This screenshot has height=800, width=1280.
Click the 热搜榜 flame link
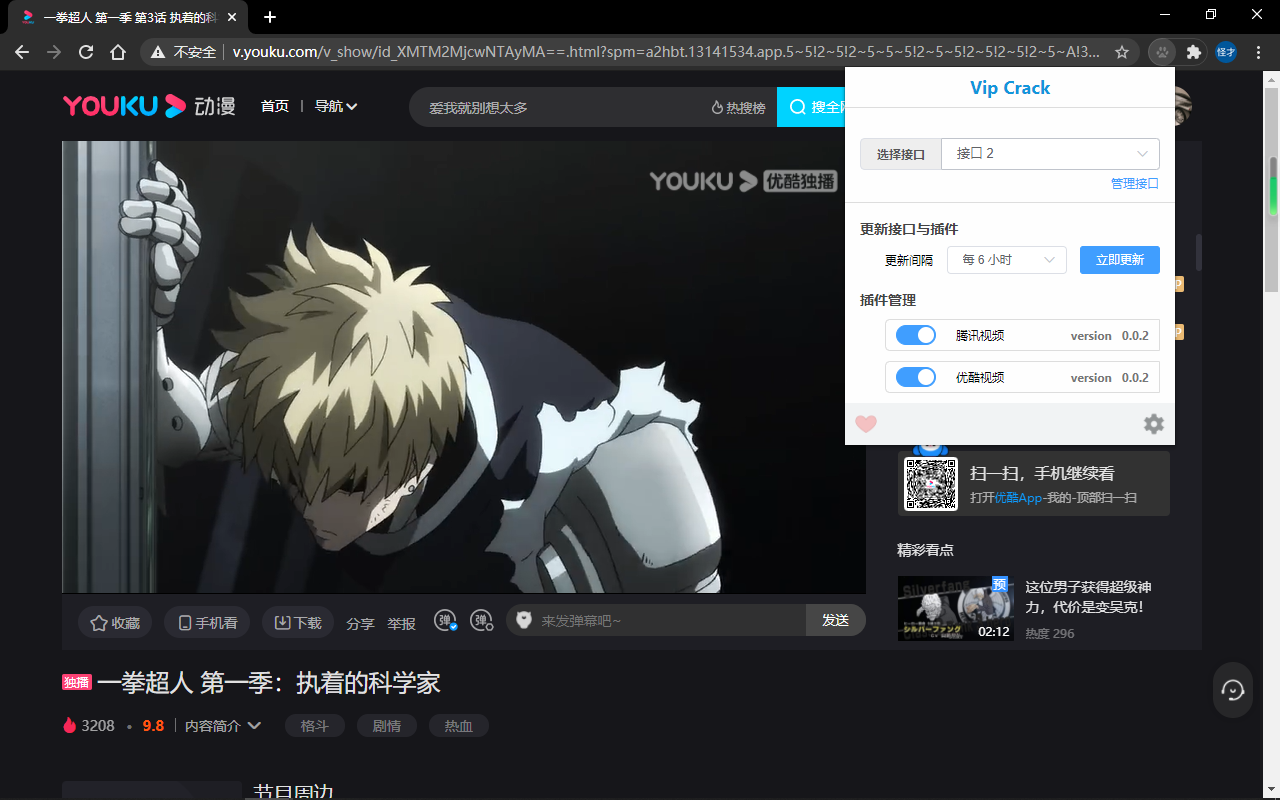pyautogui.click(x=738, y=108)
